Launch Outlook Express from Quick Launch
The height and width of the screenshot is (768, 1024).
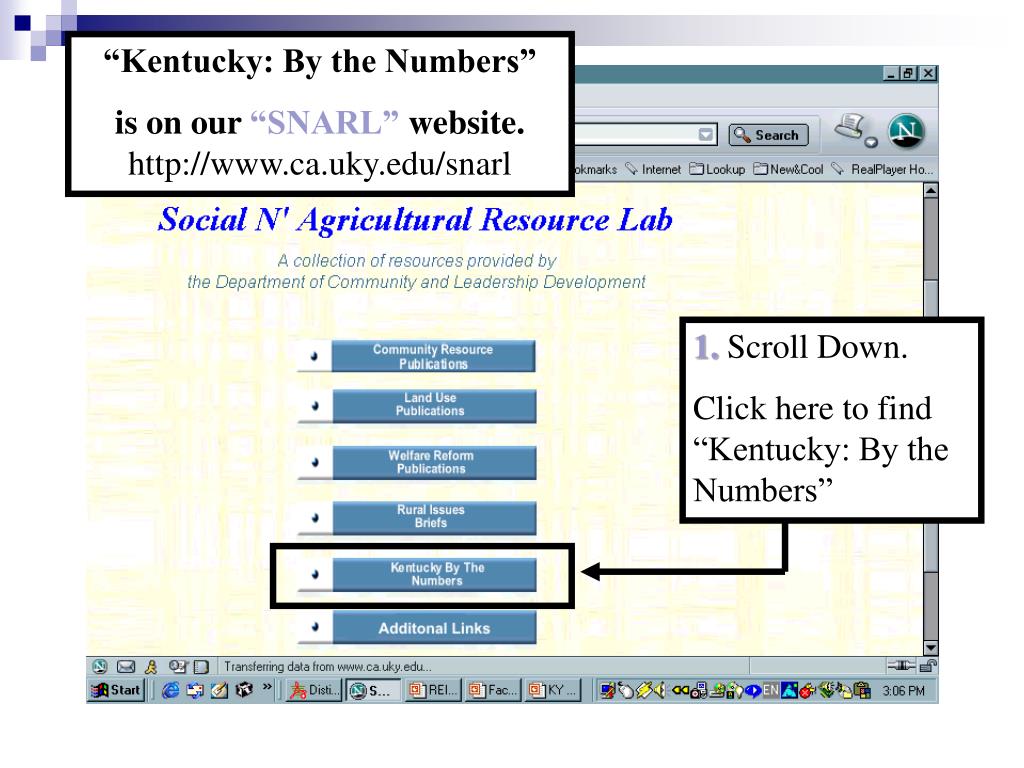pyautogui.click(x=195, y=690)
